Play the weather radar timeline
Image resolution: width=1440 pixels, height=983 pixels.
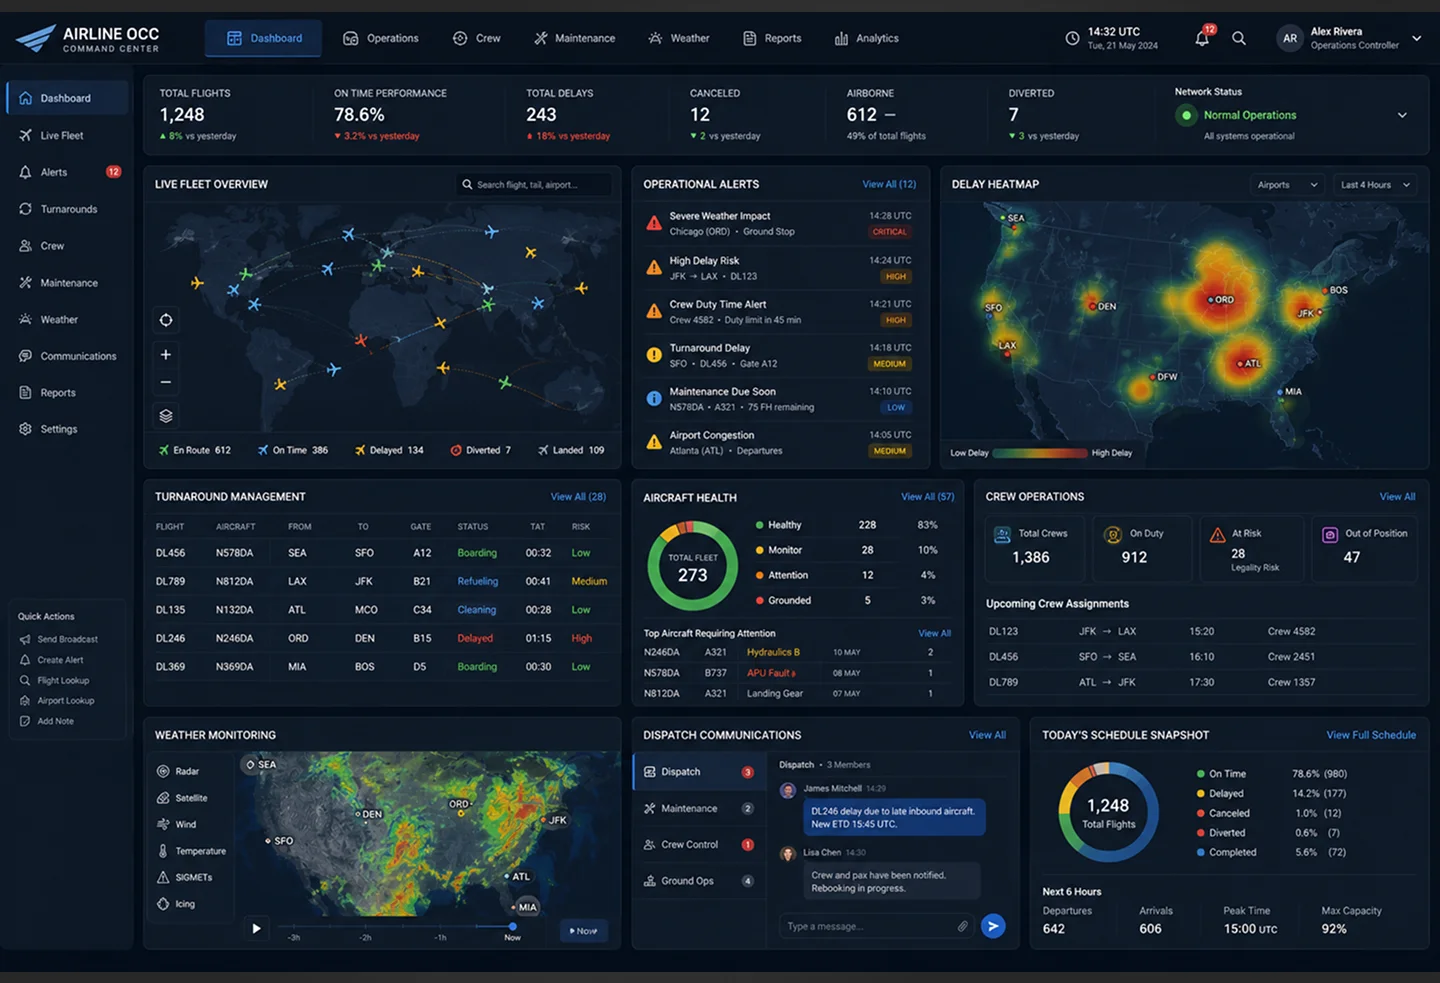pyautogui.click(x=256, y=929)
